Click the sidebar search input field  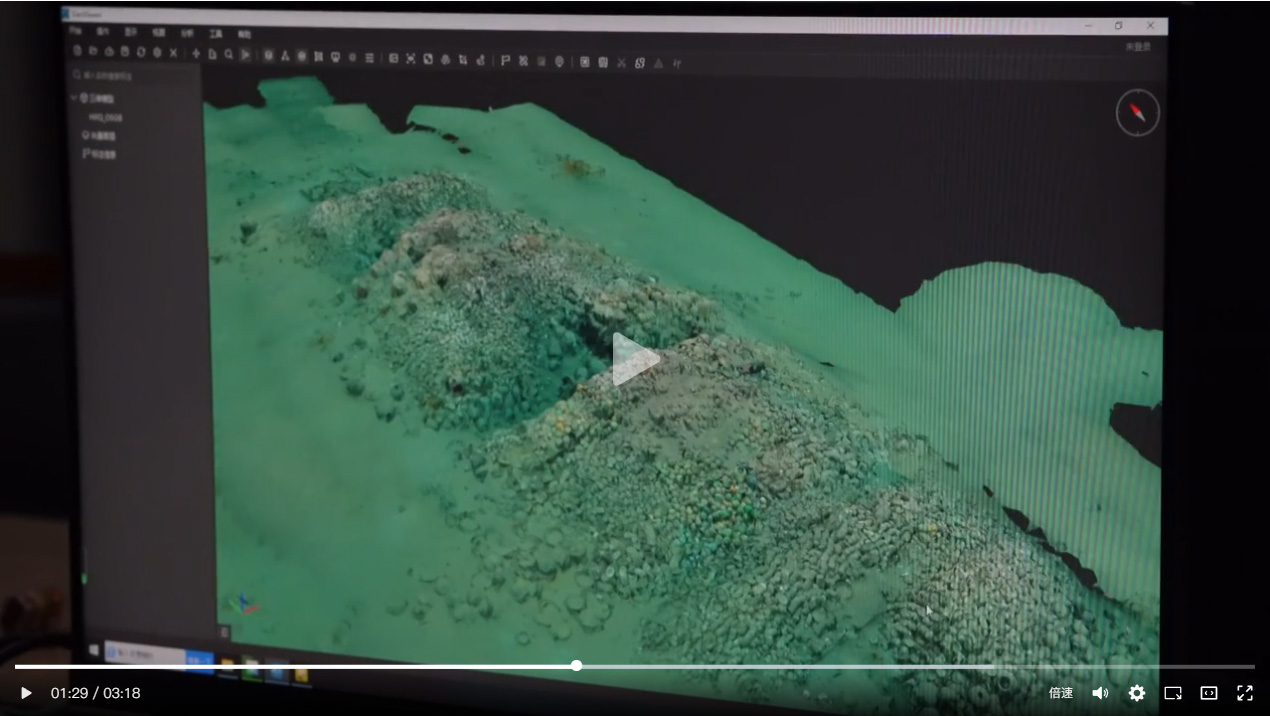(x=130, y=75)
